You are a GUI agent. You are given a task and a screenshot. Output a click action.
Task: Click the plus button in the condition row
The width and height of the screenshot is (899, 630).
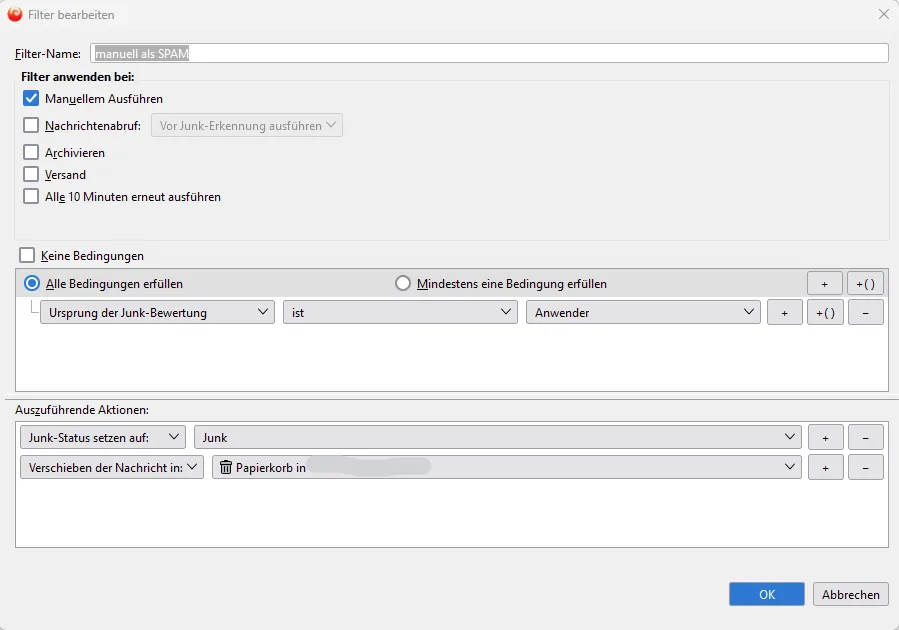click(784, 312)
